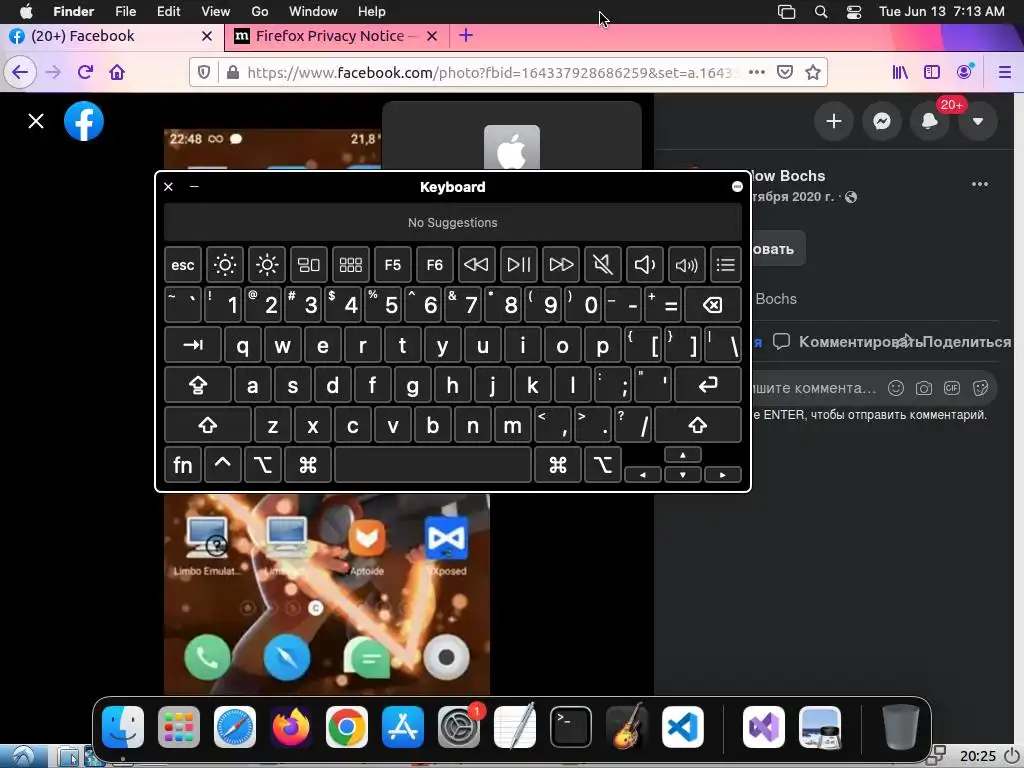Click the Поделиться button
The width and height of the screenshot is (1024, 768).
coord(967,342)
